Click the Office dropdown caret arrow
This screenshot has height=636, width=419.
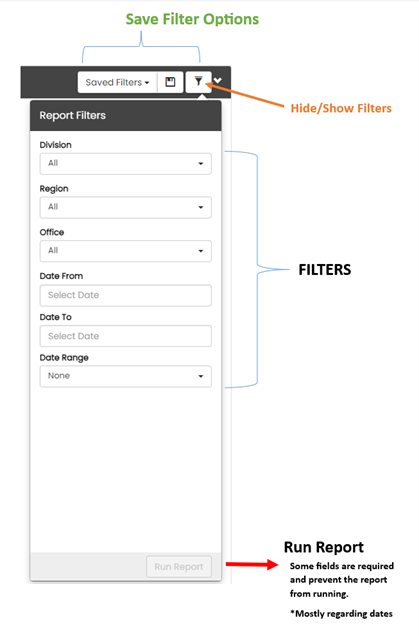coord(200,251)
